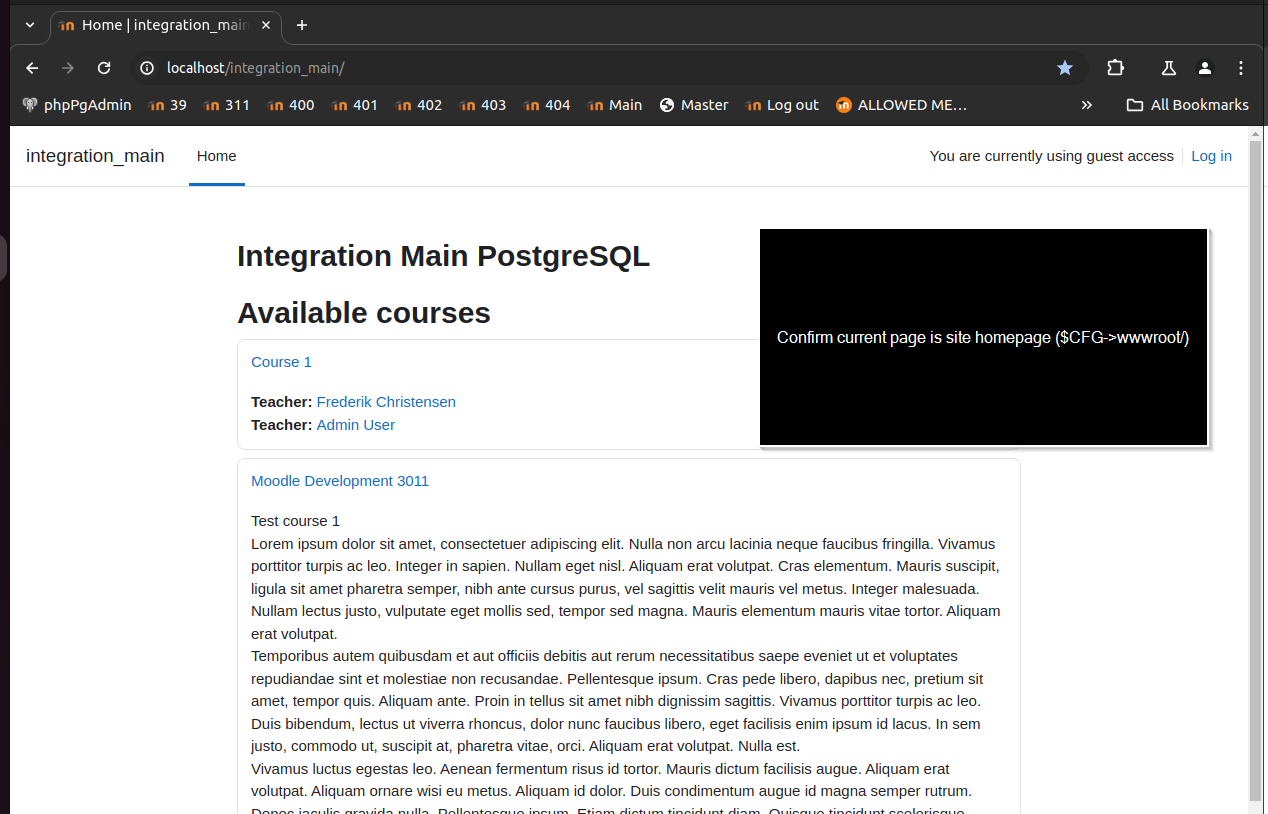Open a new browser tab
The width and height of the screenshot is (1268, 814).
click(x=302, y=25)
